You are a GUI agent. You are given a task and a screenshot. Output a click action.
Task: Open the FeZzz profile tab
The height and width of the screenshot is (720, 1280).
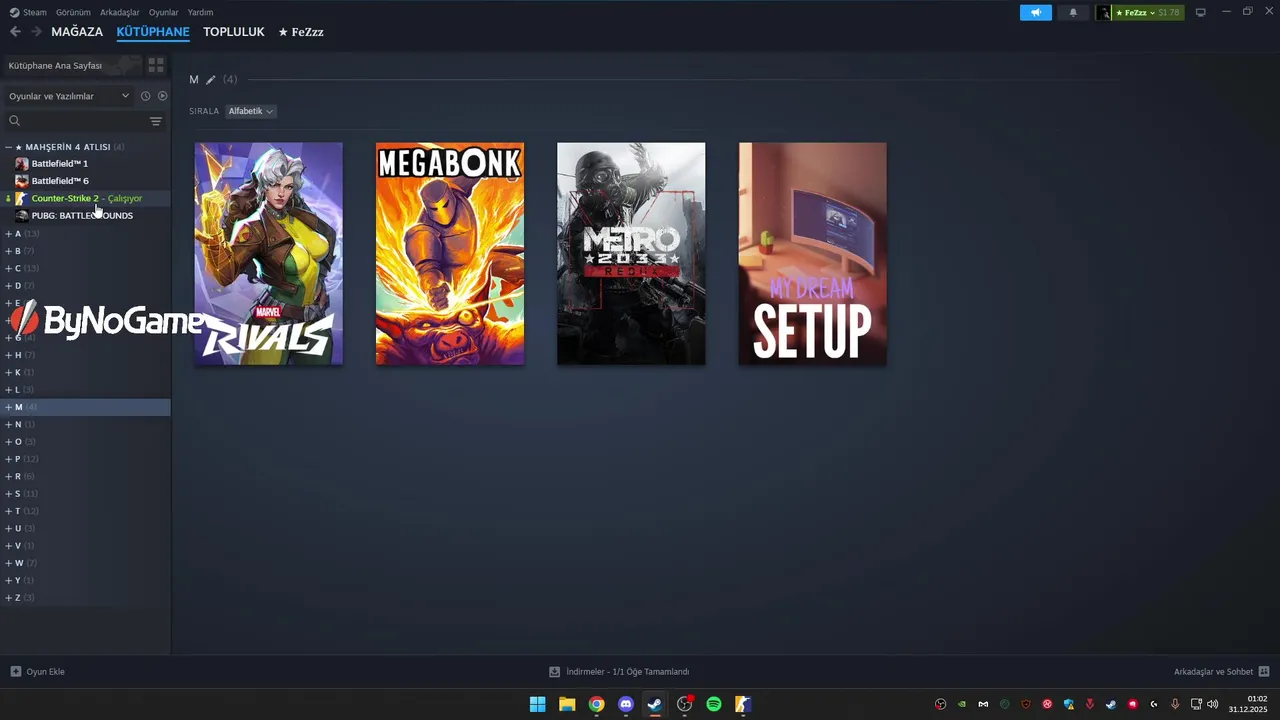click(x=301, y=32)
